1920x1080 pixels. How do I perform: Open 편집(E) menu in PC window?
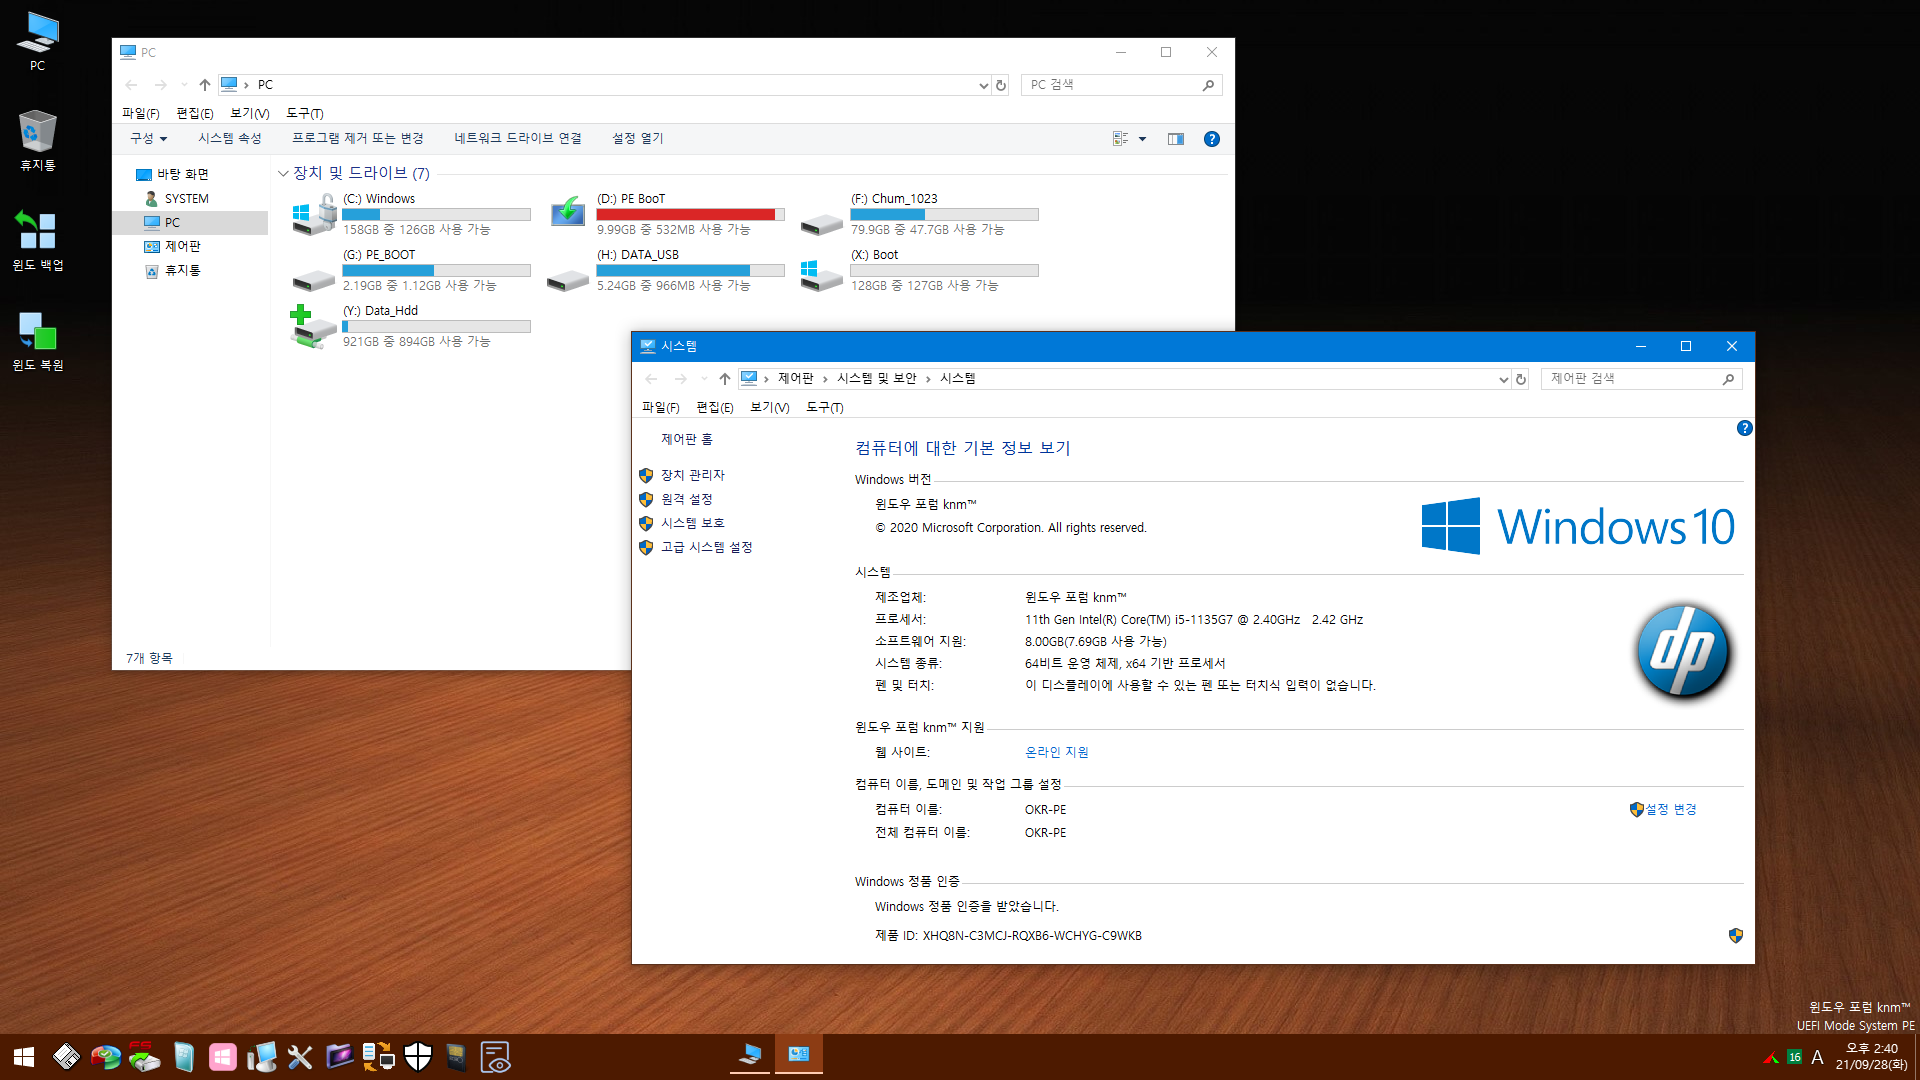pos(195,113)
